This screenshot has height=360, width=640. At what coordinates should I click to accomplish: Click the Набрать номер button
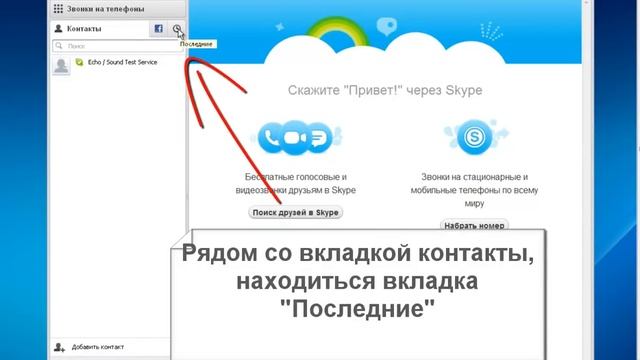(x=474, y=225)
